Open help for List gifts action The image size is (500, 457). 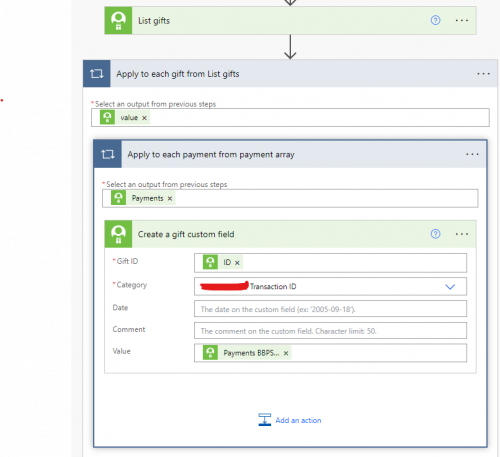coord(435,20)
